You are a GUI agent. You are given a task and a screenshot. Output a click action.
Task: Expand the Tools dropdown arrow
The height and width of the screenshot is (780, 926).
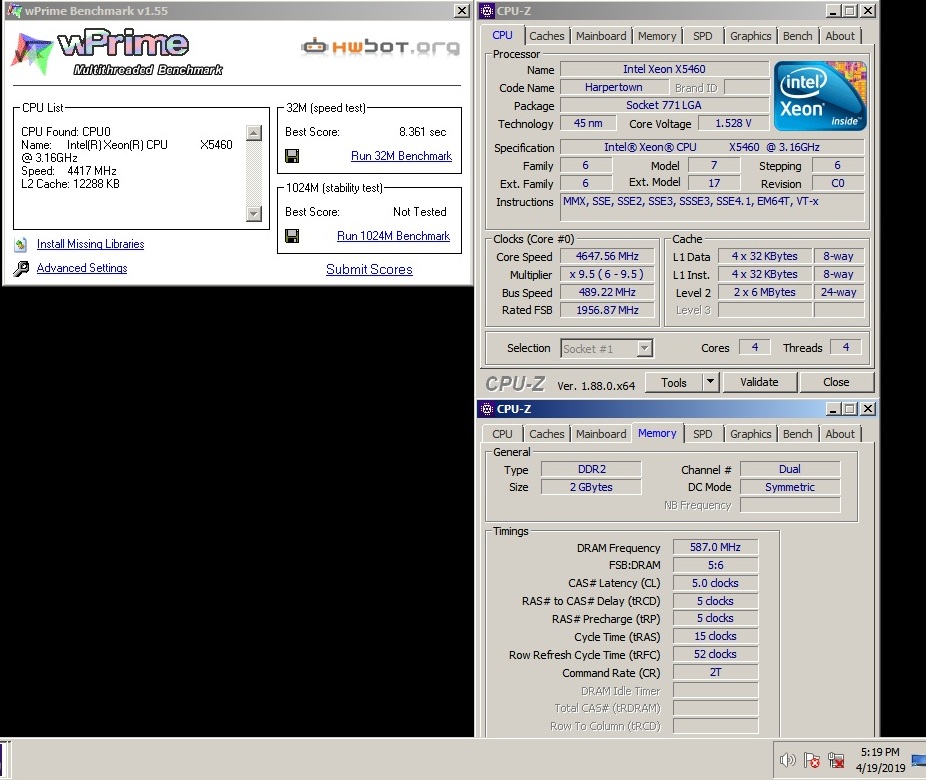pyautogui.click(x=710, y=382)
